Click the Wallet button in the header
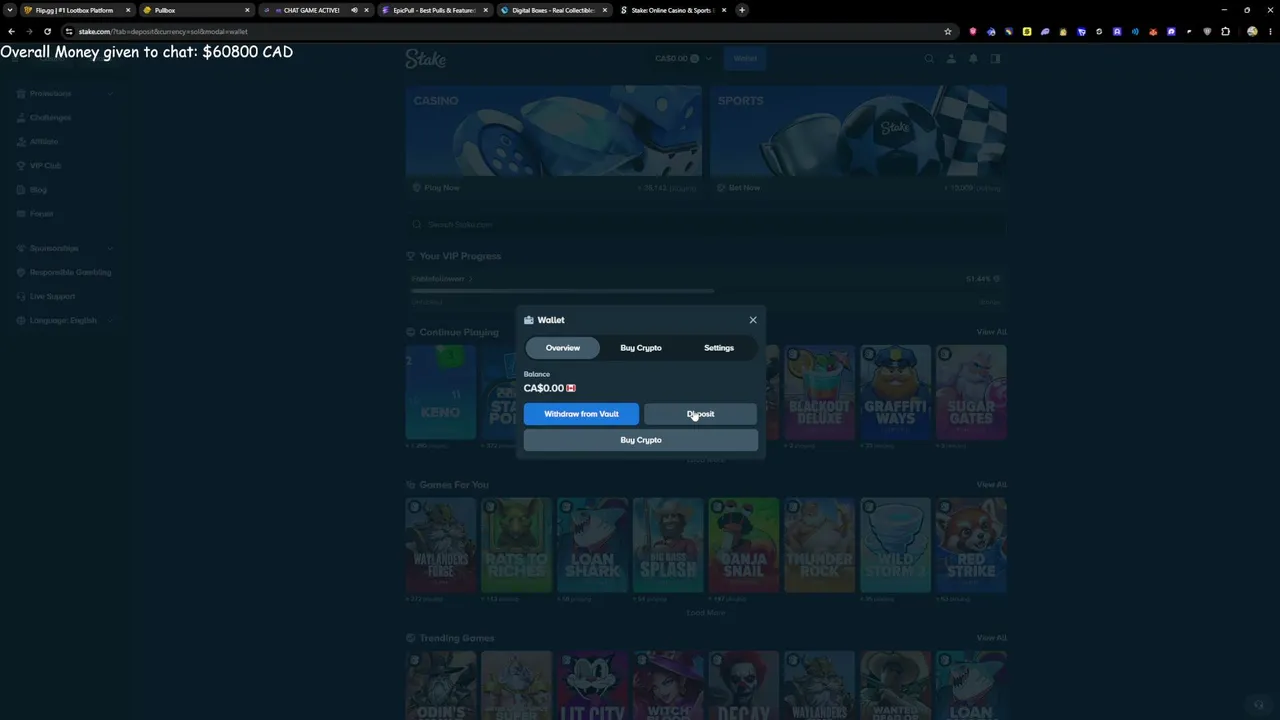 (x=745, y=58)
